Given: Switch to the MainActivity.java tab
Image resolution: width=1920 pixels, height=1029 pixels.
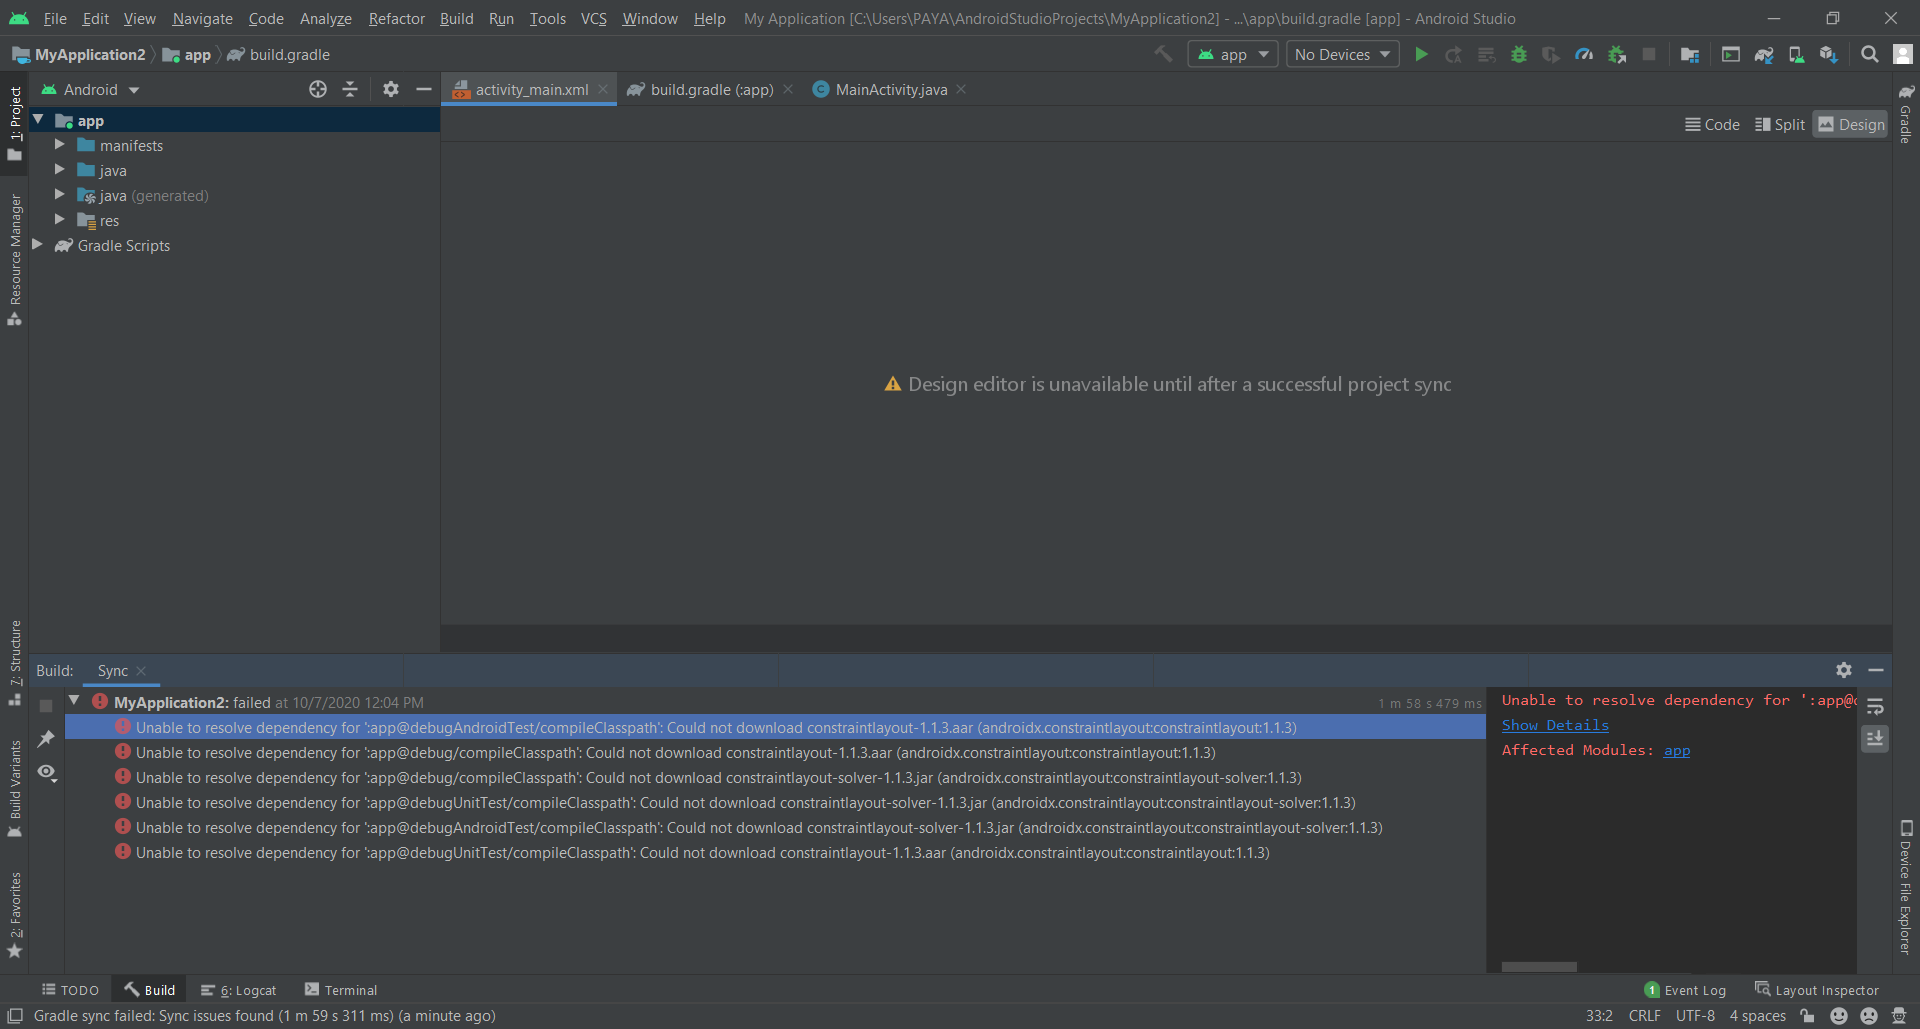Looking at the screenshot, I should tap(890, 90).
